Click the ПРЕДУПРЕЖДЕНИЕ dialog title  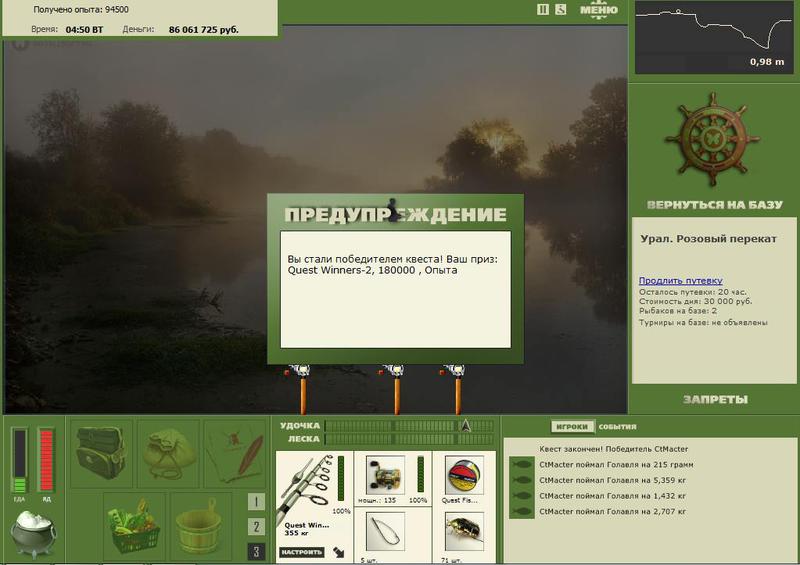coord(395,214)
